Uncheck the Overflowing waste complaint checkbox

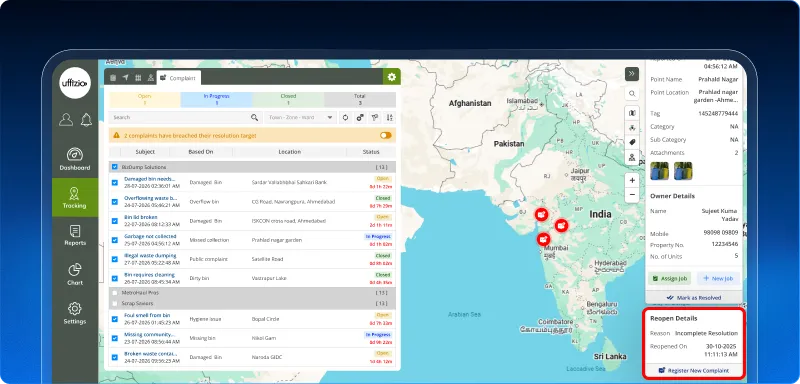pos(114,201)
